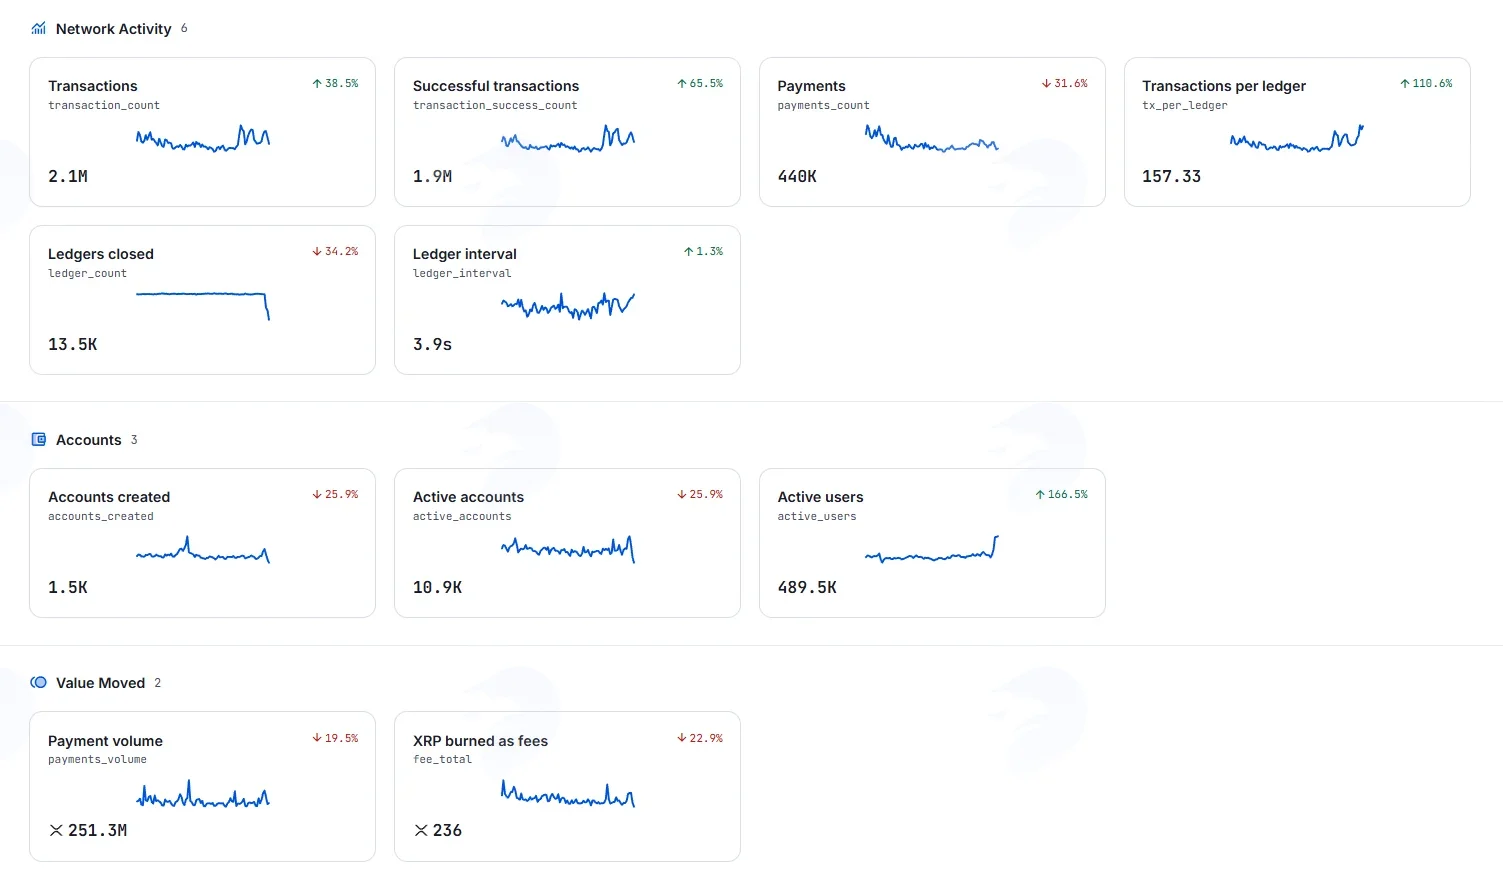Click the Network Activity chart icon
1503x883 pixels.
pos(39,29)
